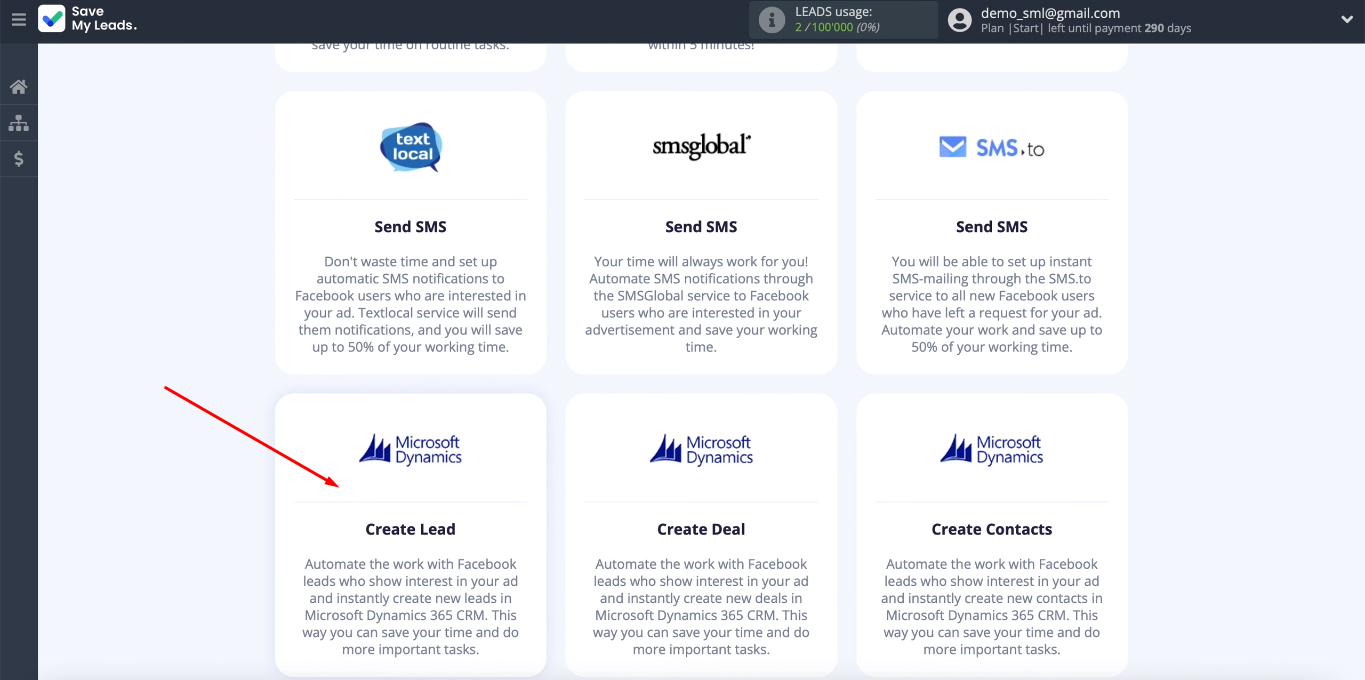Open the connections sitemap icon in sidebar
This screenshot has height=680, width=1365.
pyautogui.click(x=18, y=123)
